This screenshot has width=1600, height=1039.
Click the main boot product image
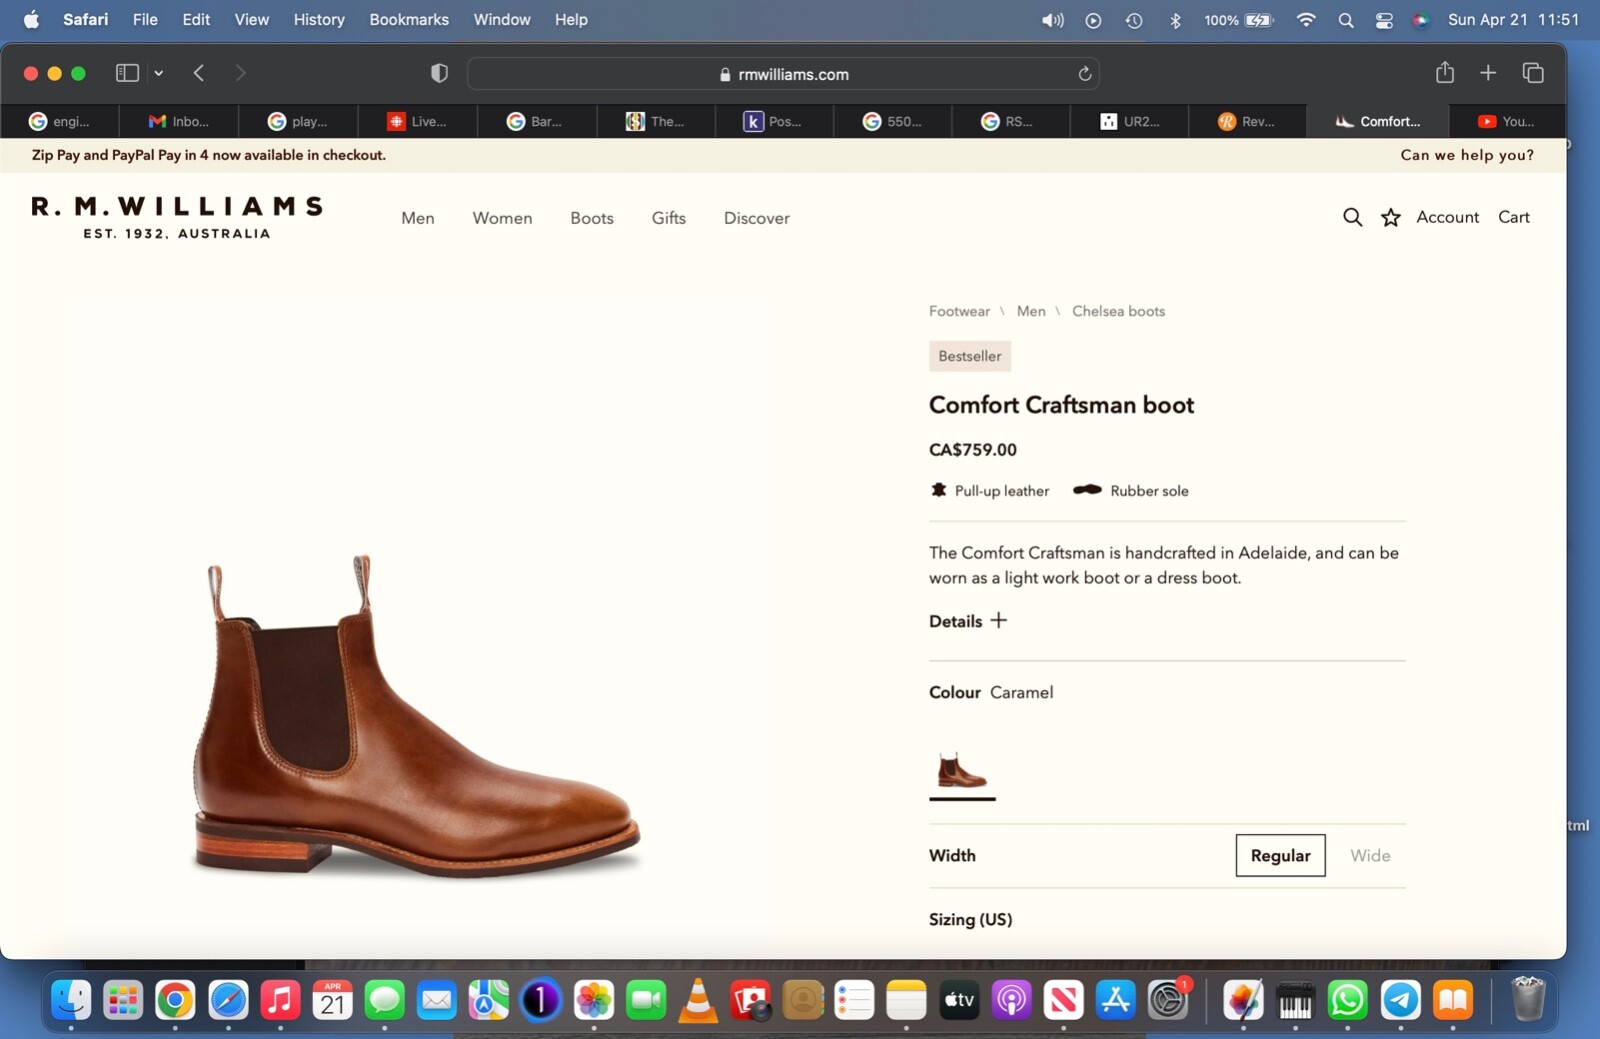click(x=415, y=716)
